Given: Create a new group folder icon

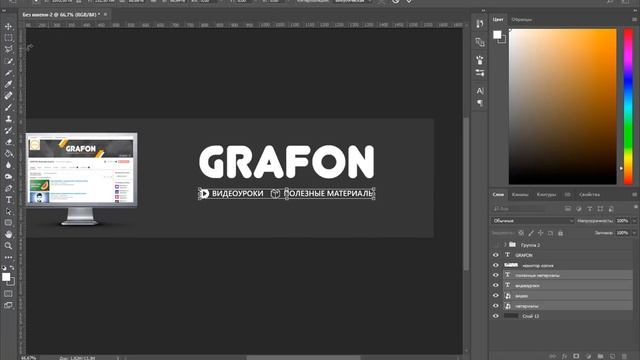Looking at the screenshot, I should point(600,356).
